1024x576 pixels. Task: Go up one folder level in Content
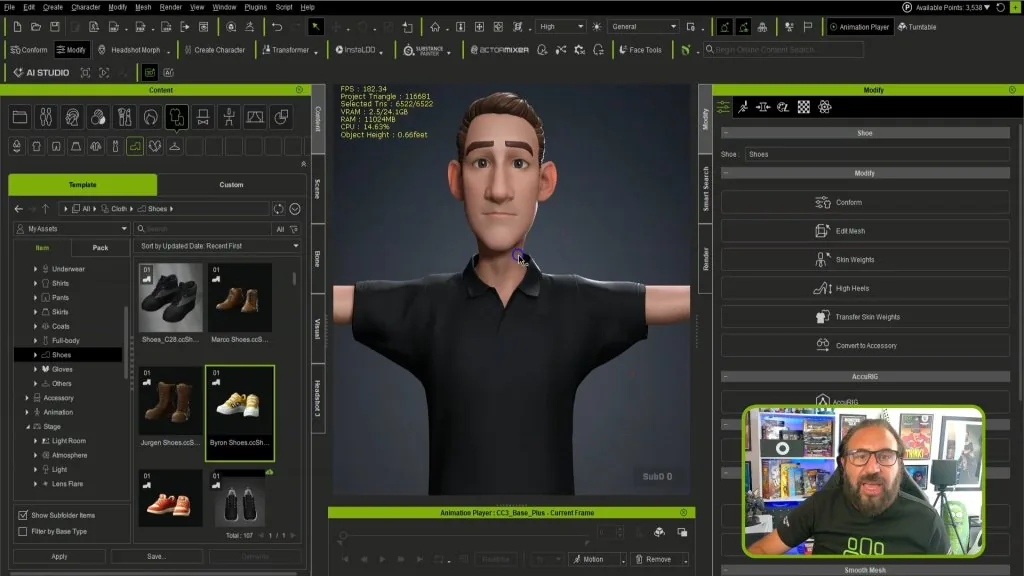(45, 209)
